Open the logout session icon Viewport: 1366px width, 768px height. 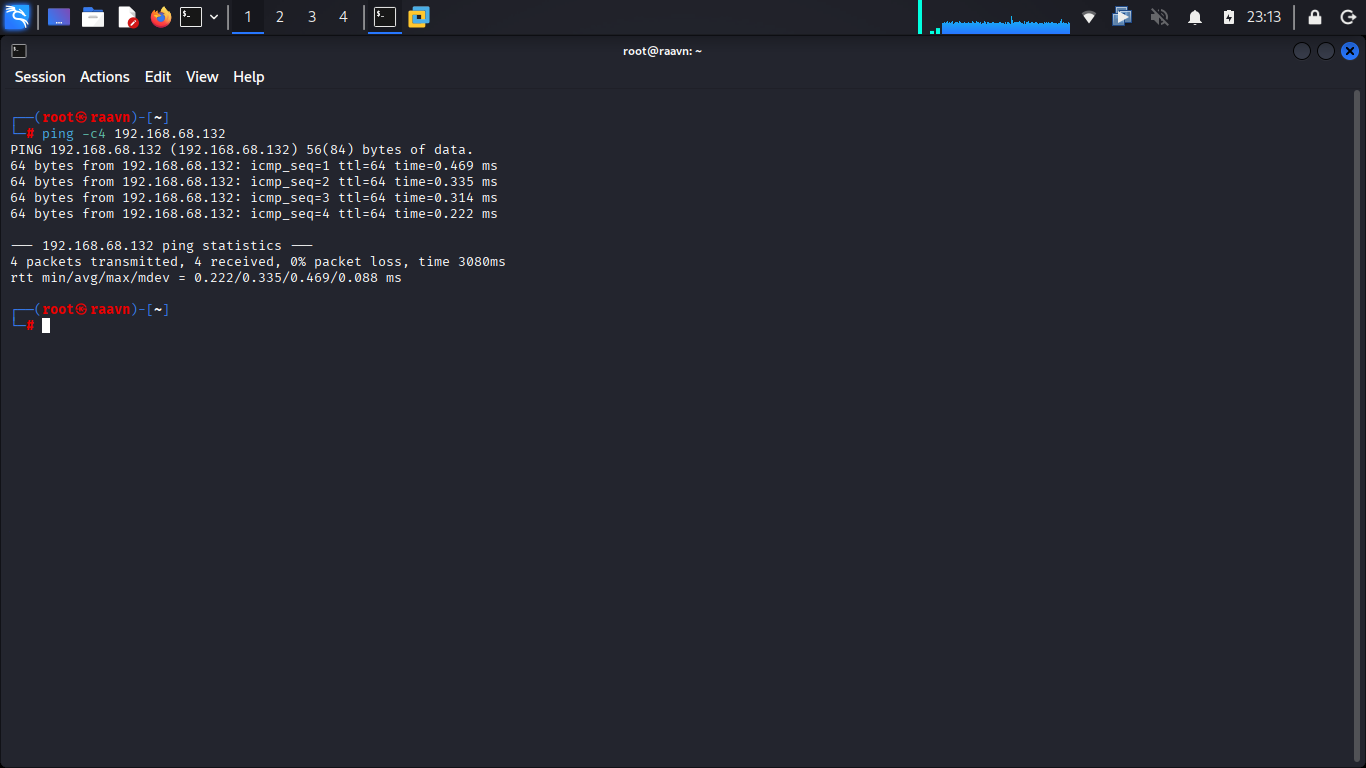[1347, 17]
